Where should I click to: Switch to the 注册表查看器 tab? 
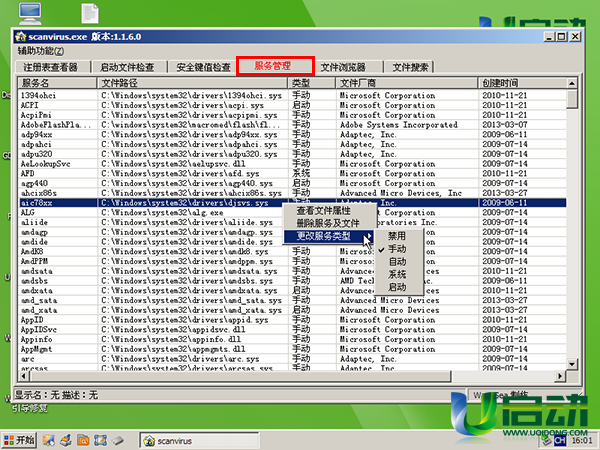51,67
